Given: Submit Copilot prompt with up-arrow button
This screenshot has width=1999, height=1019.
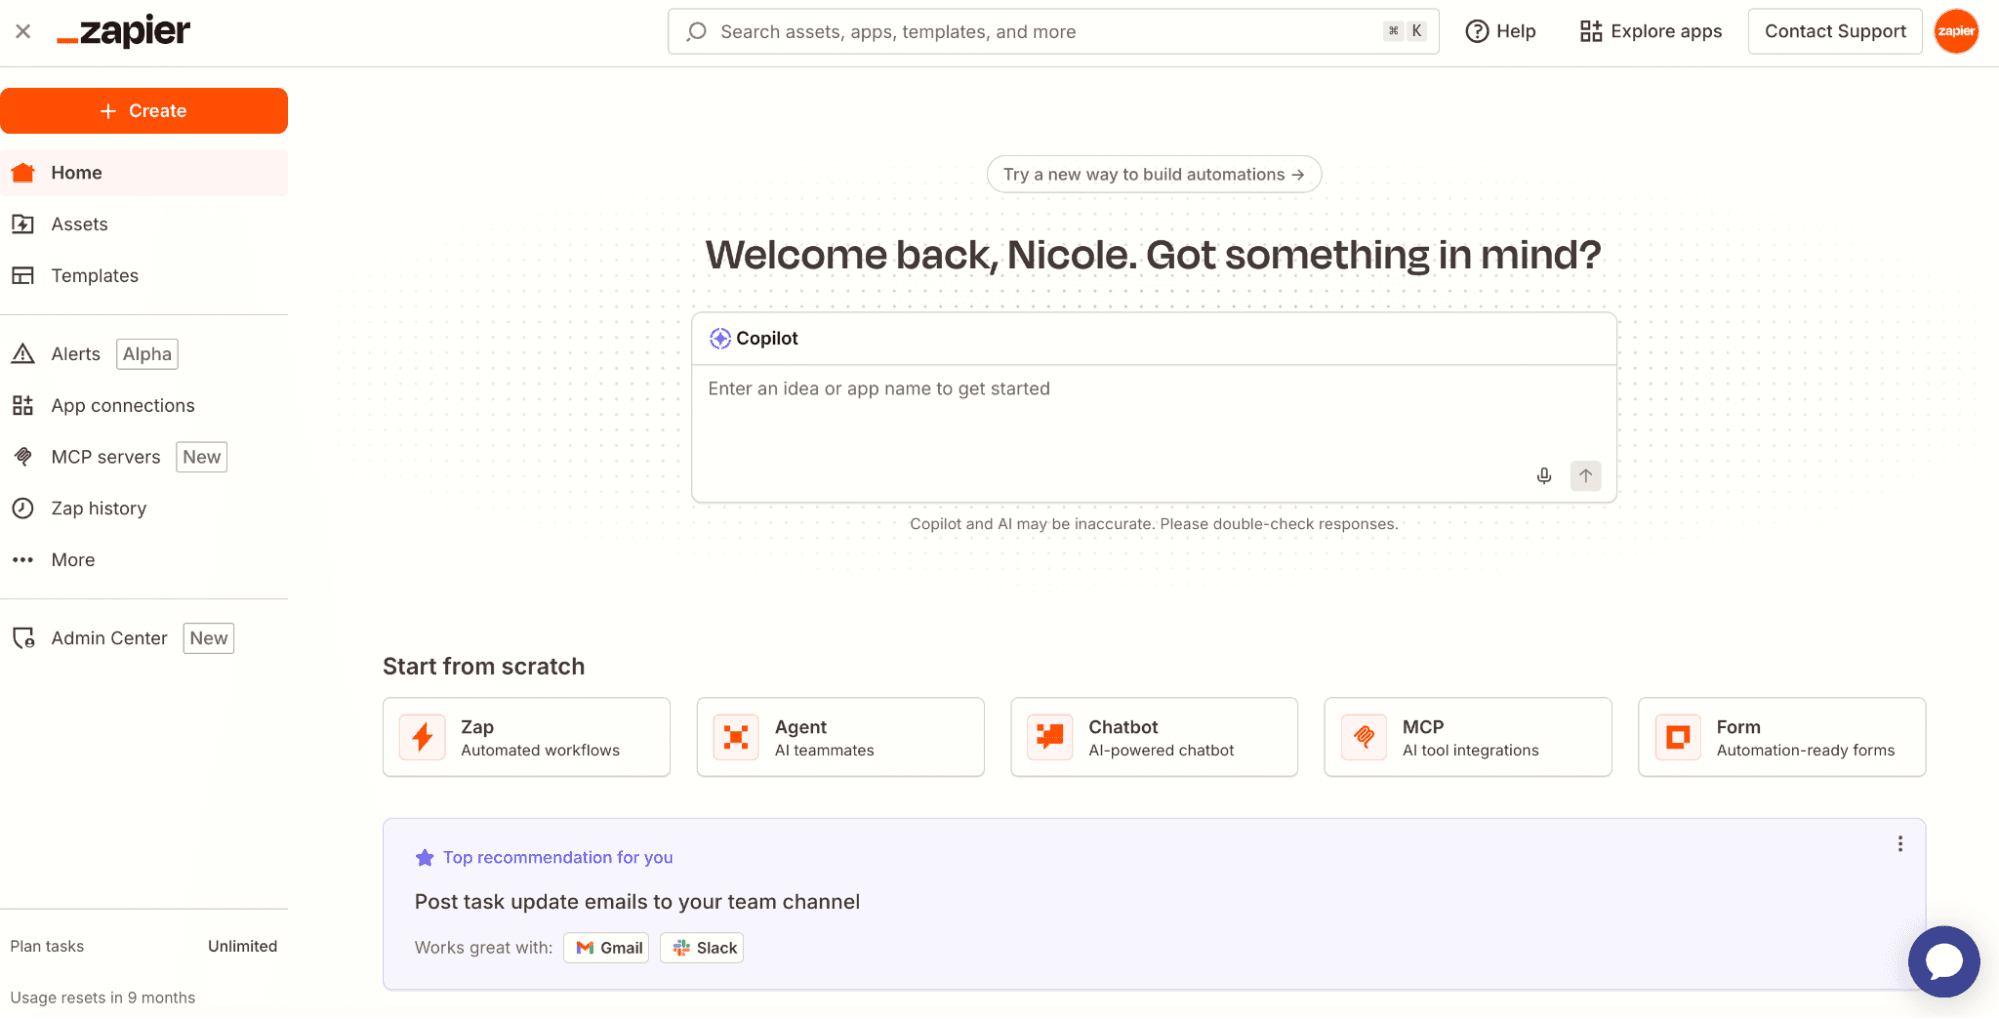Looking at the screenshot, I should click(x=1585, y=476).
